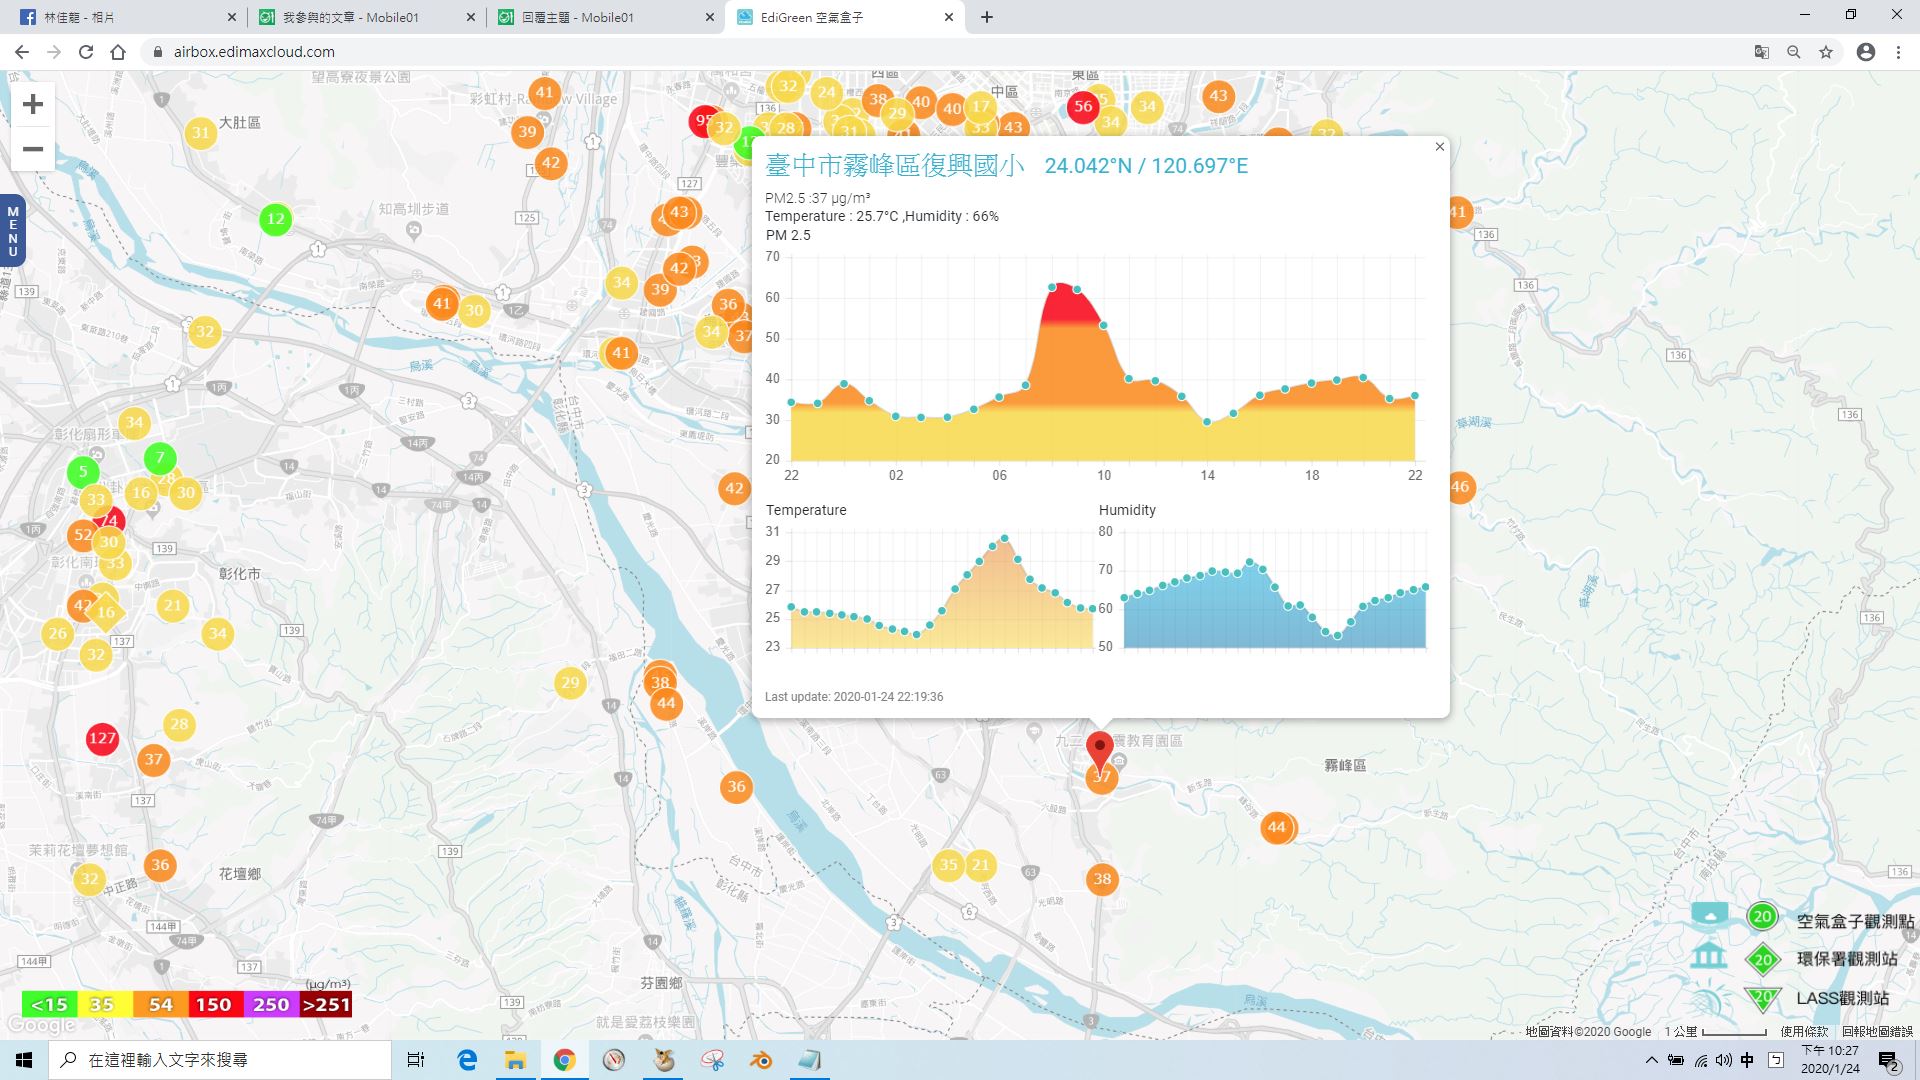Viewport: 1920px width, 1080px height.
Task: Click the popup title 臺中市霧峰區復興國小
Action: click(x=895, y=166)
